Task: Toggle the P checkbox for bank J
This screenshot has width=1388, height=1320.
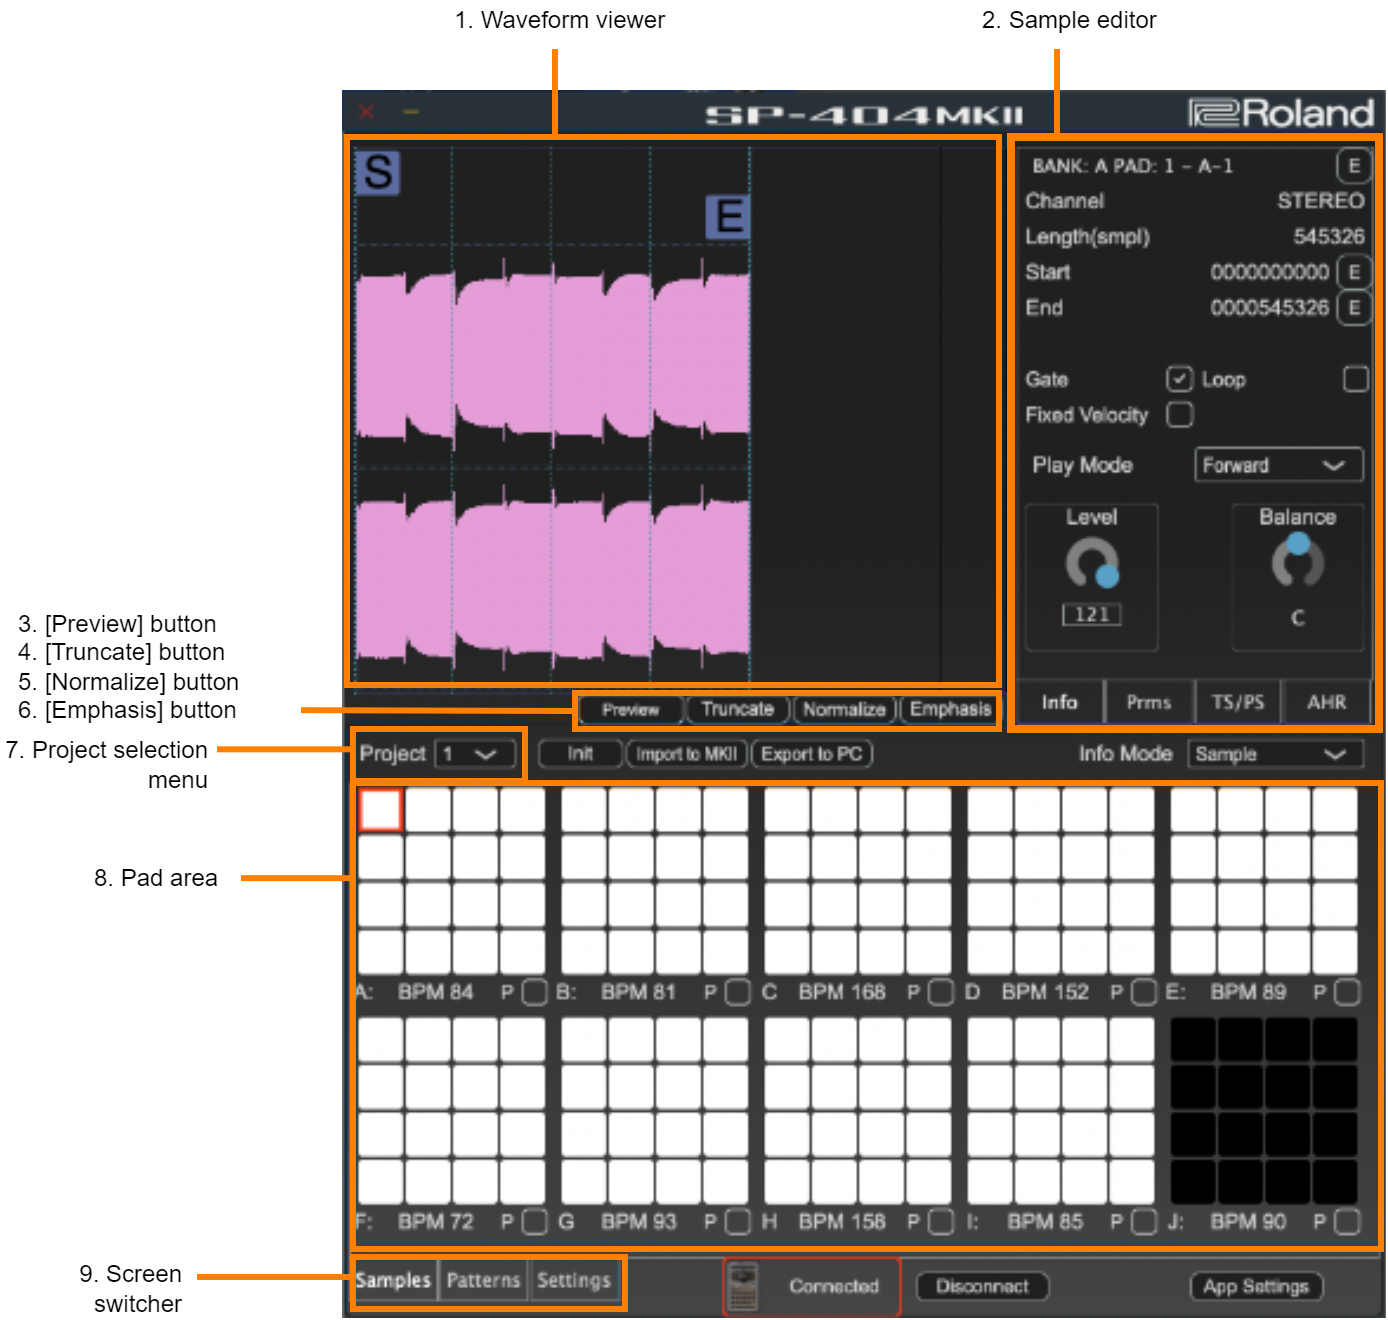Action: pos(1347,1222)
